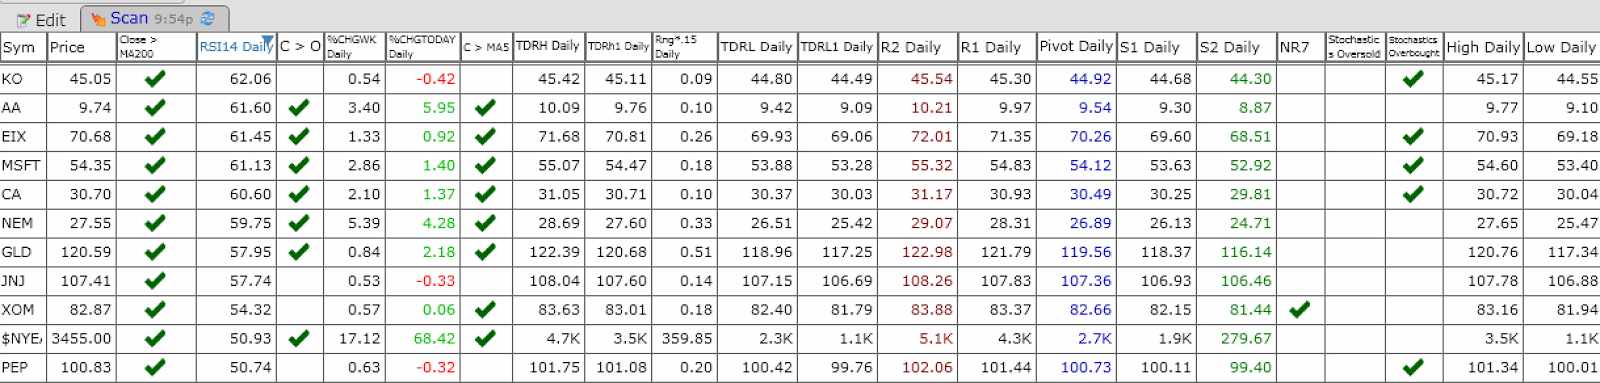Click the pencil icon beside Edit
The width and height of the screenshot is (1600, 383).
tap(23, 20)
